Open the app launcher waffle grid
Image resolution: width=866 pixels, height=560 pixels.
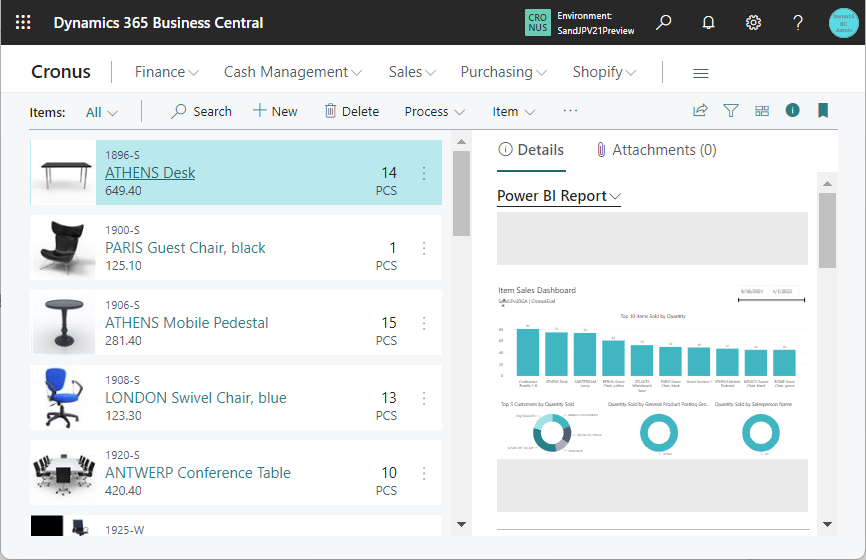pos(23,22)
